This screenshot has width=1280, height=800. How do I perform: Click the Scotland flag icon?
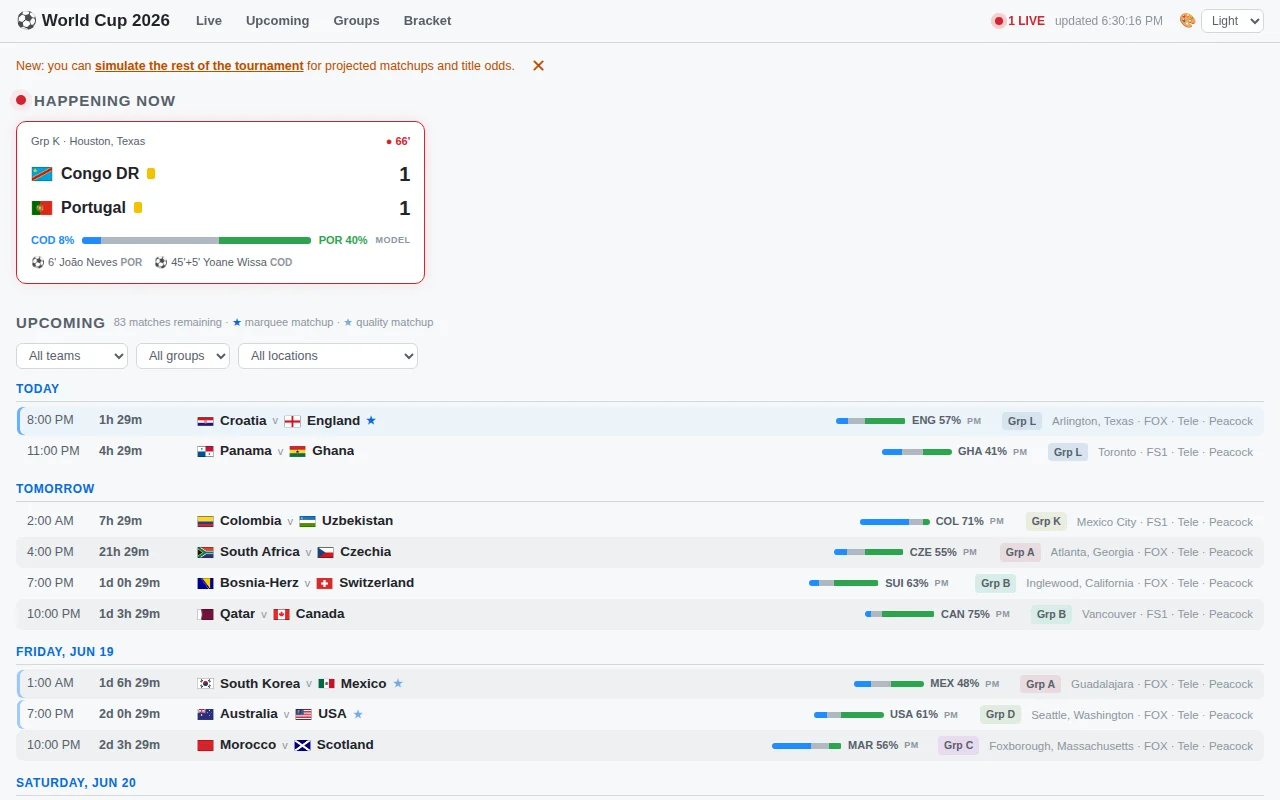302,745
